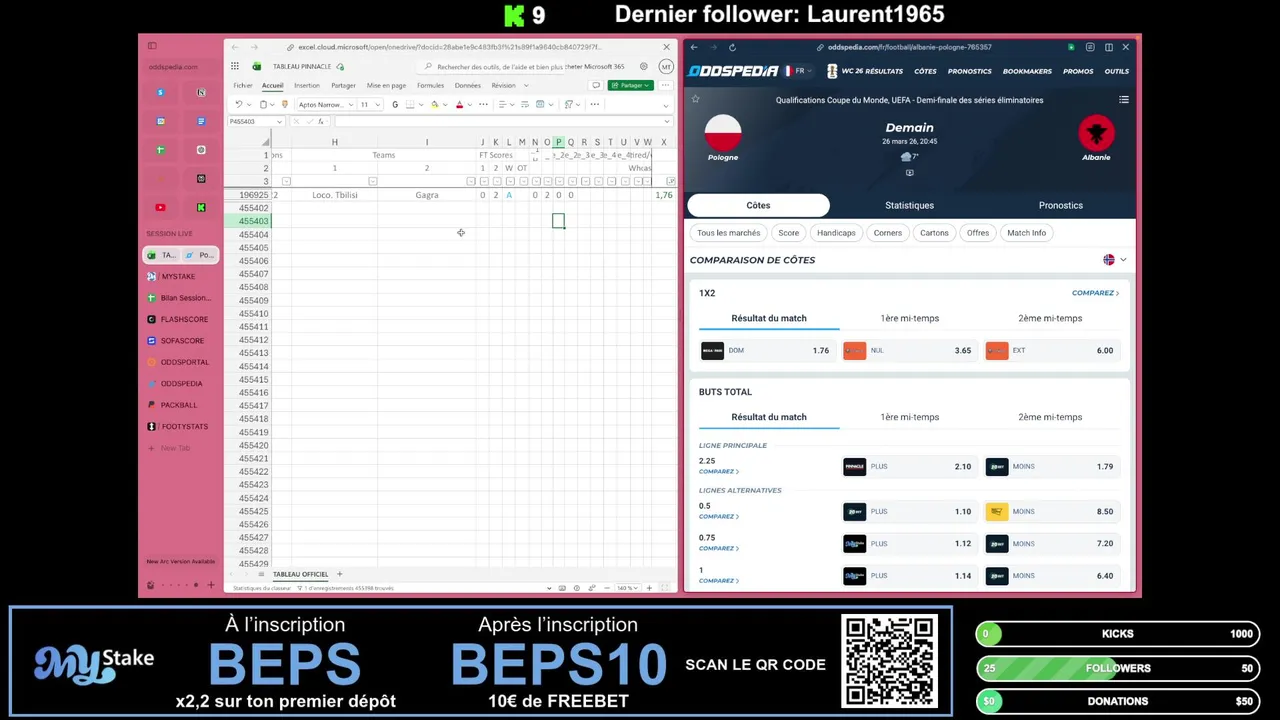Click the Excel formula bar input
The height and width of the screenshot is (720, 1280).
(x=502, y=122)
